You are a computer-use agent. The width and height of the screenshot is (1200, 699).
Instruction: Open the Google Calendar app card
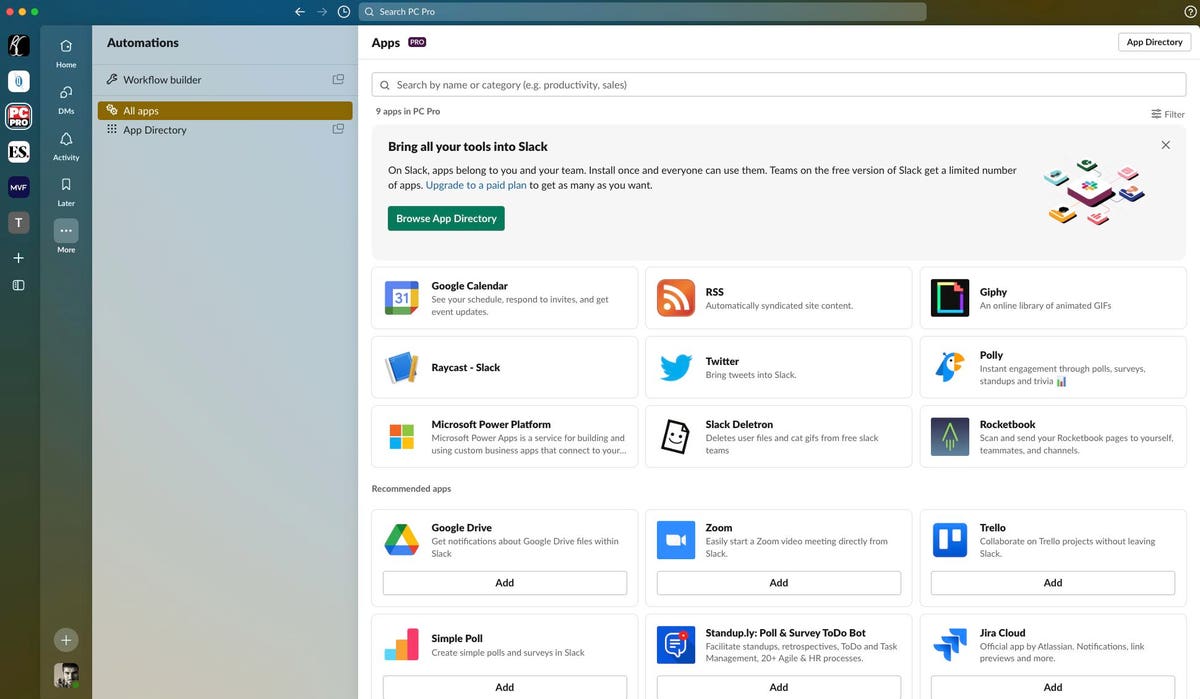pos(504,298)
